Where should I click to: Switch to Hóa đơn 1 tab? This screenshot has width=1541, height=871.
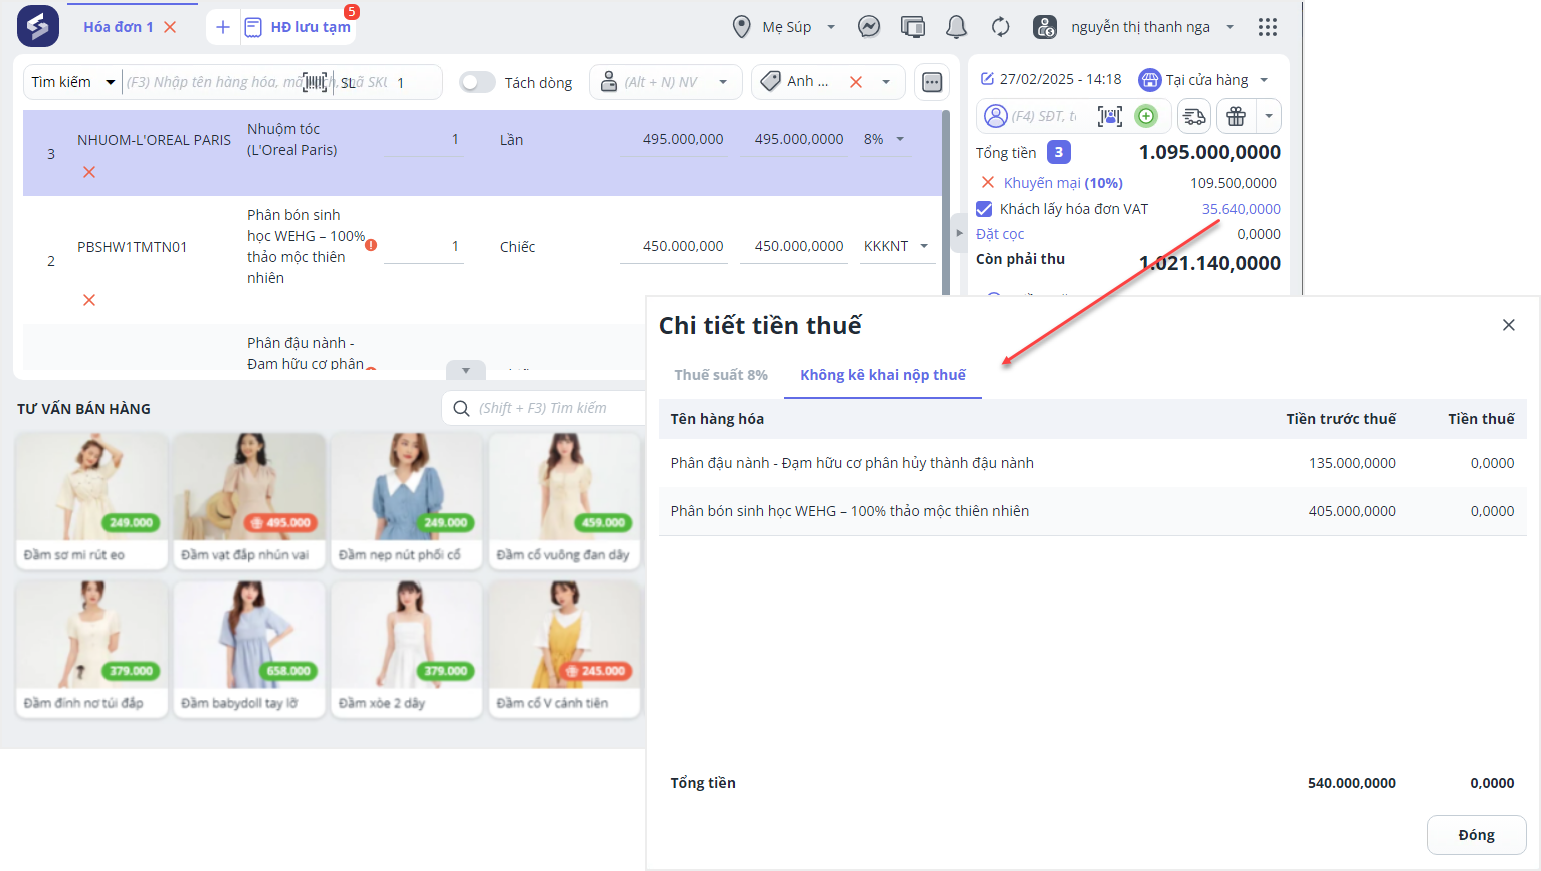pos(118,27)
